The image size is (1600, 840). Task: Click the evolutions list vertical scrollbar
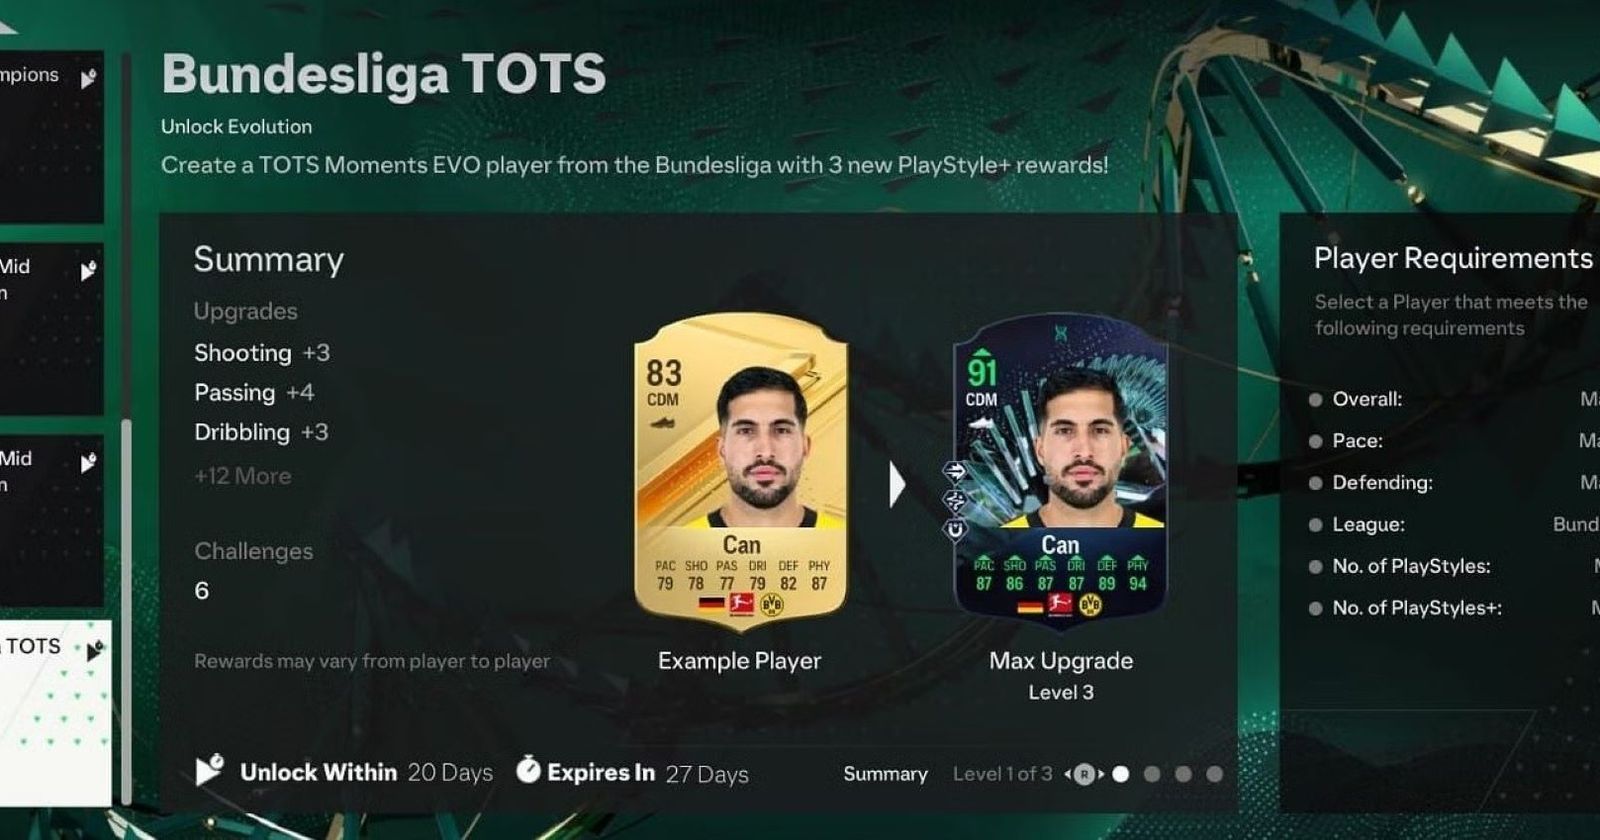click(127, 430)
